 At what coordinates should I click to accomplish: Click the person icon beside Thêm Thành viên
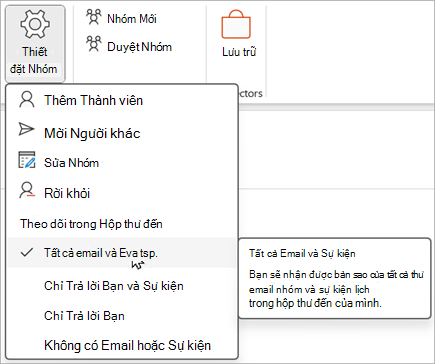[27, 100]
